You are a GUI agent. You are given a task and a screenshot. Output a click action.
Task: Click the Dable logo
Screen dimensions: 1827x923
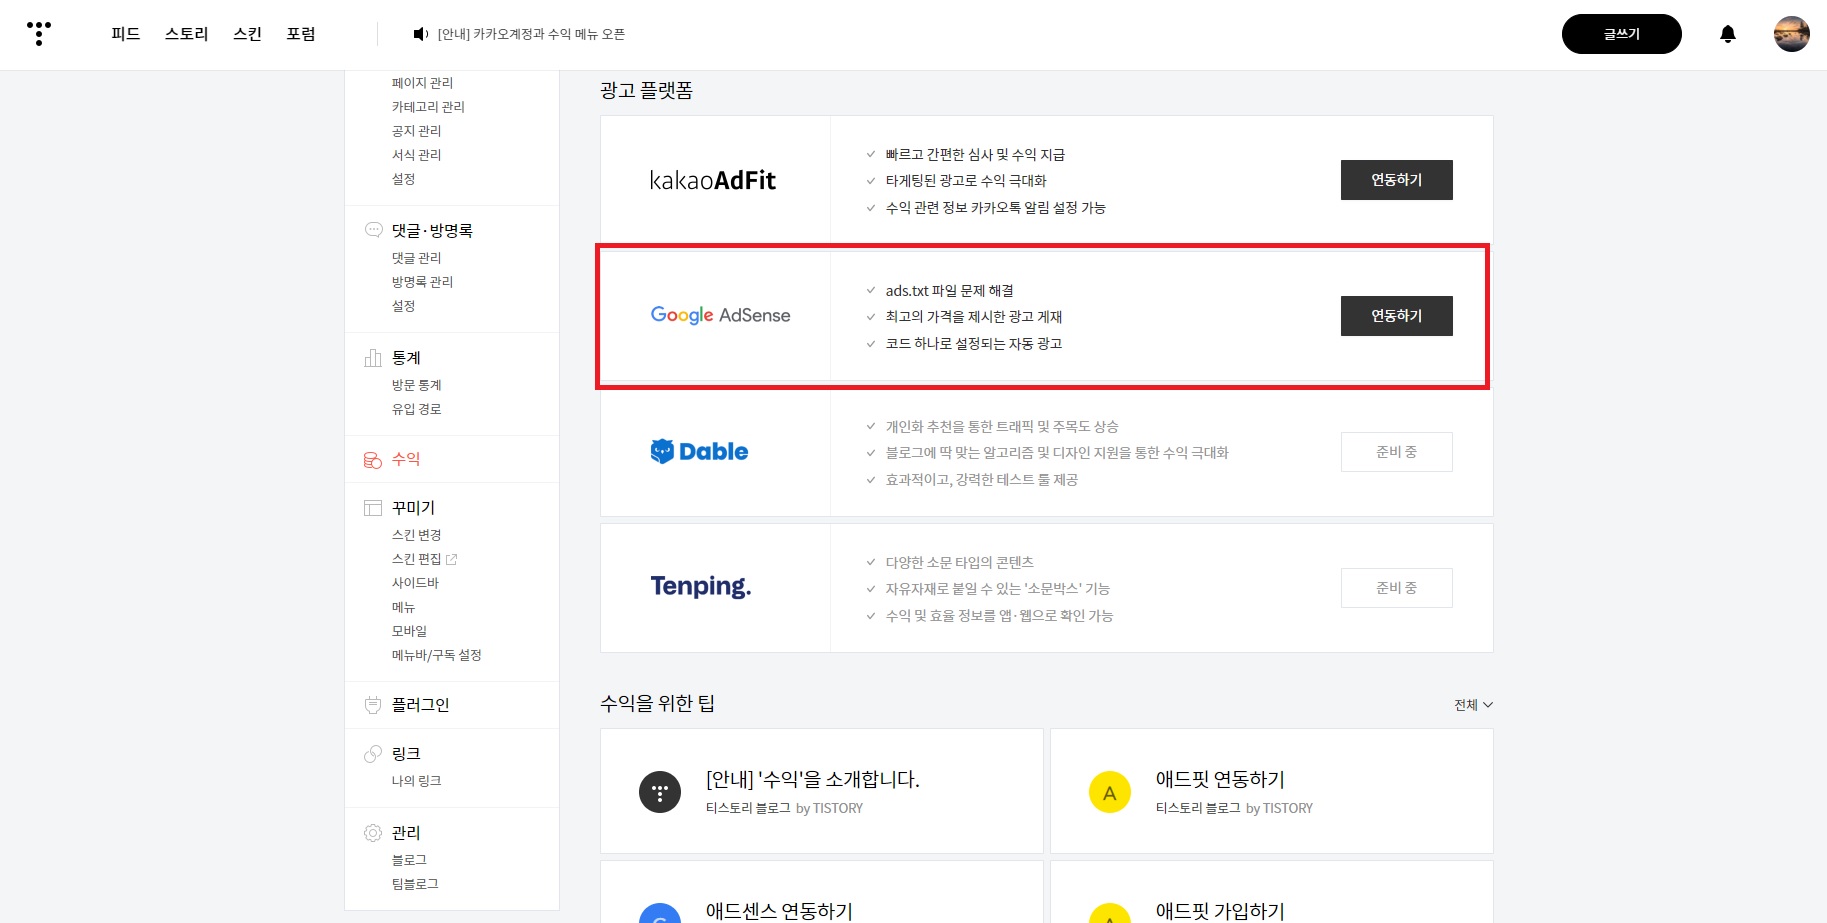click(x=699, y=452)
